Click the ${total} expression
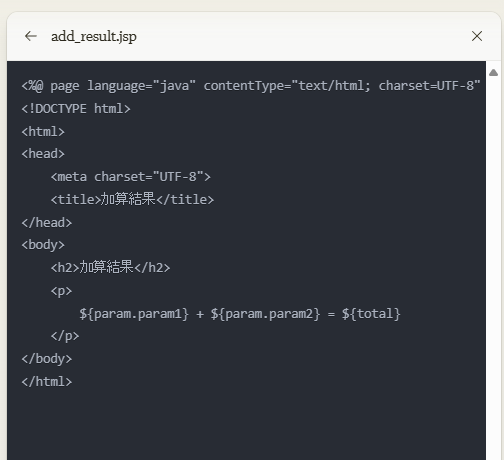This screenshot has width=504, height=460. coord(371,314)
